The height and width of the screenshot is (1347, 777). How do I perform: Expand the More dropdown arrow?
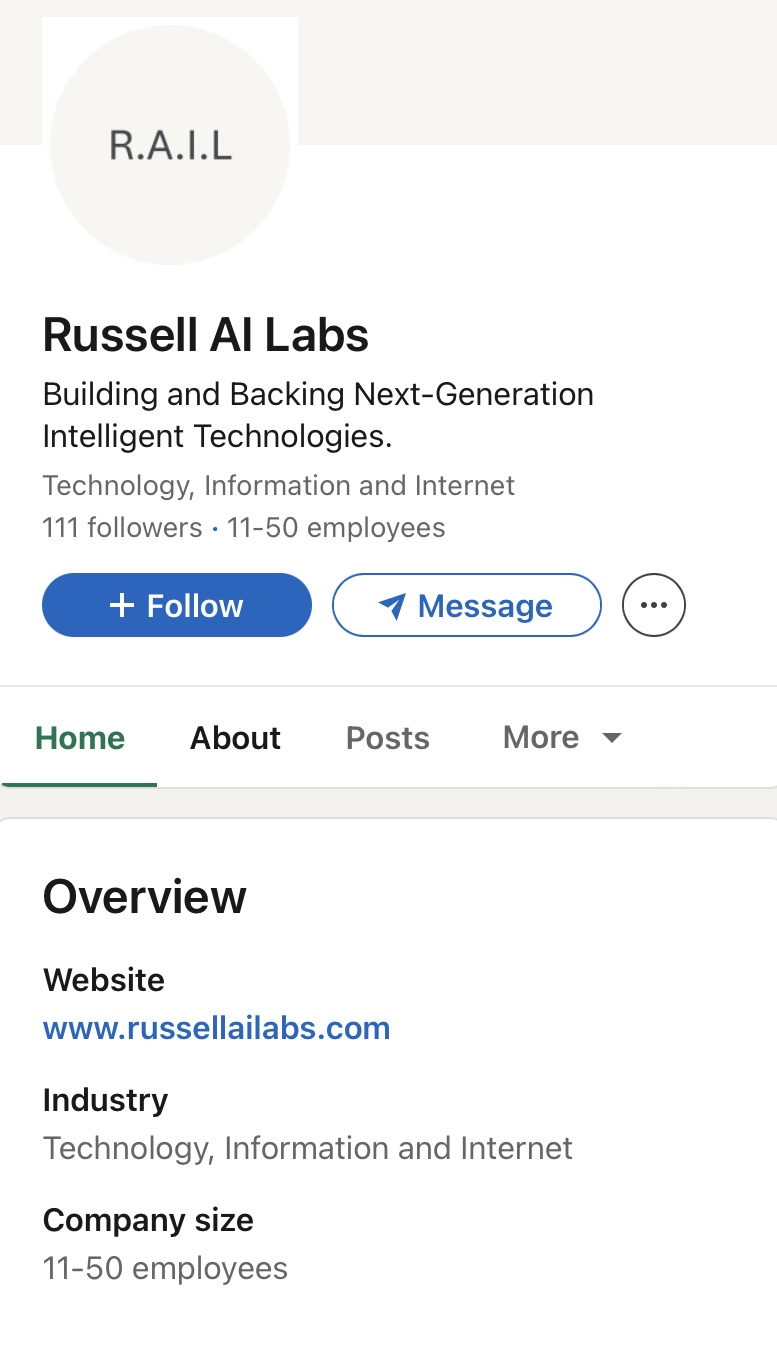[612, 738]
